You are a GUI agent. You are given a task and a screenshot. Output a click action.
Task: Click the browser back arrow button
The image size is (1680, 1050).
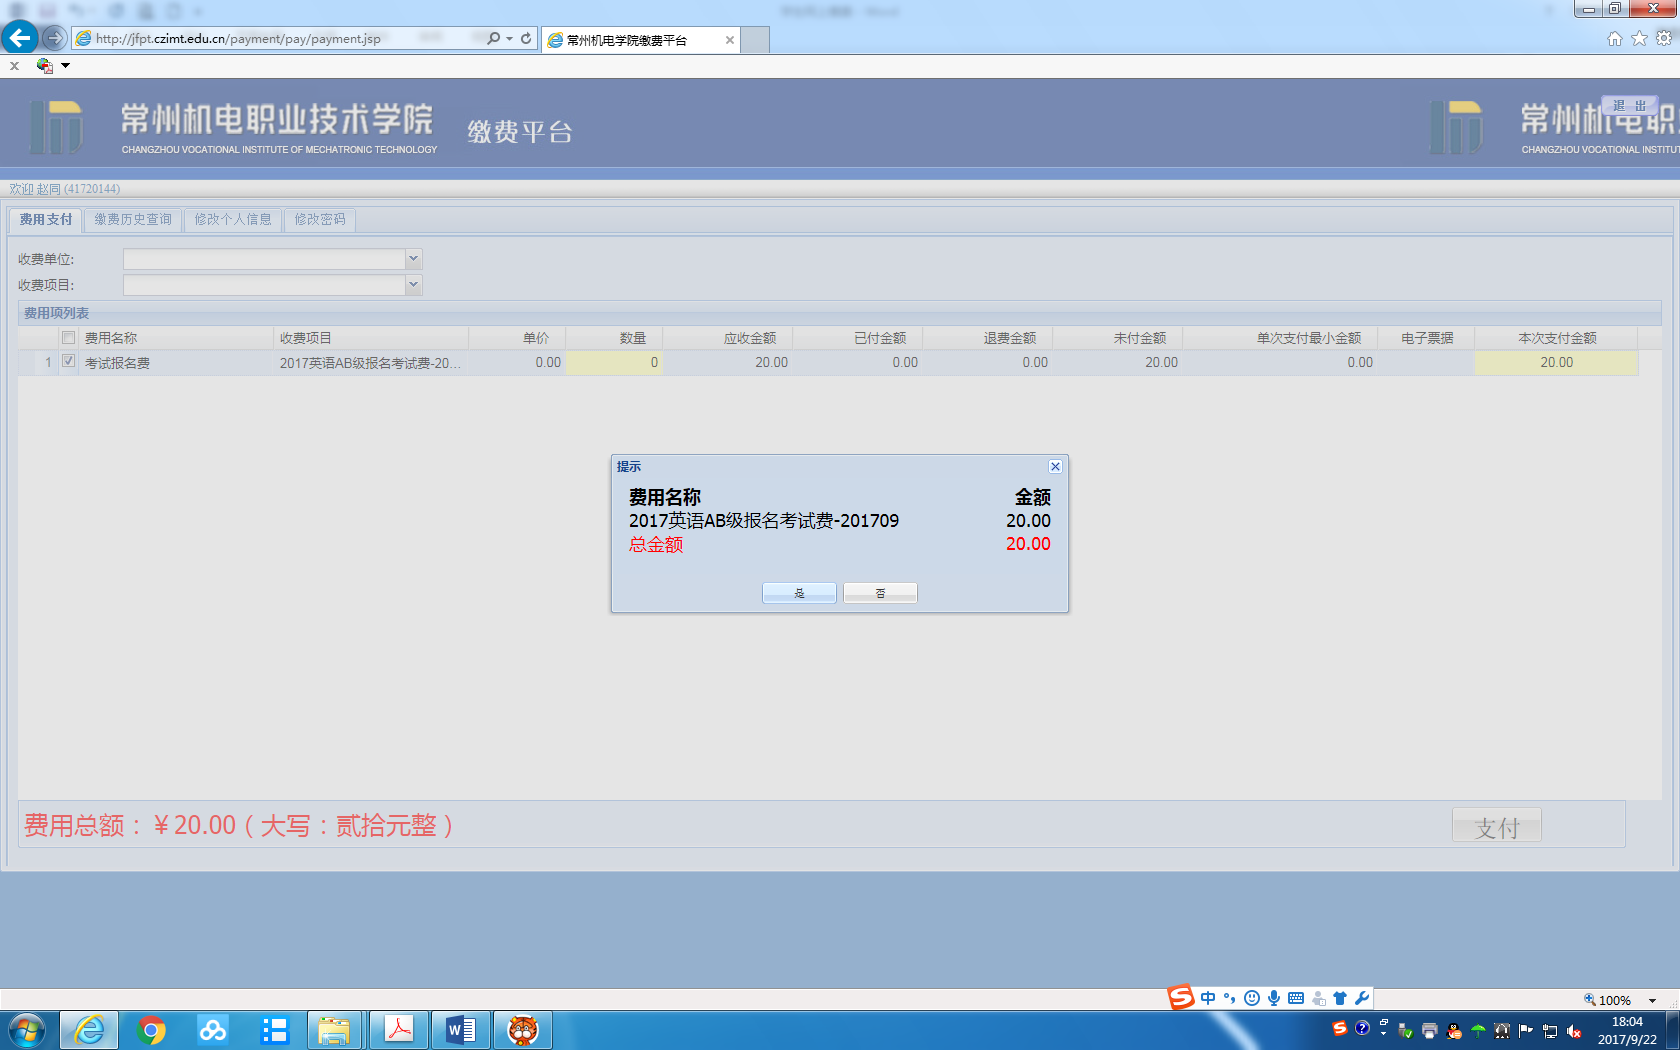(x=20, y=38)
